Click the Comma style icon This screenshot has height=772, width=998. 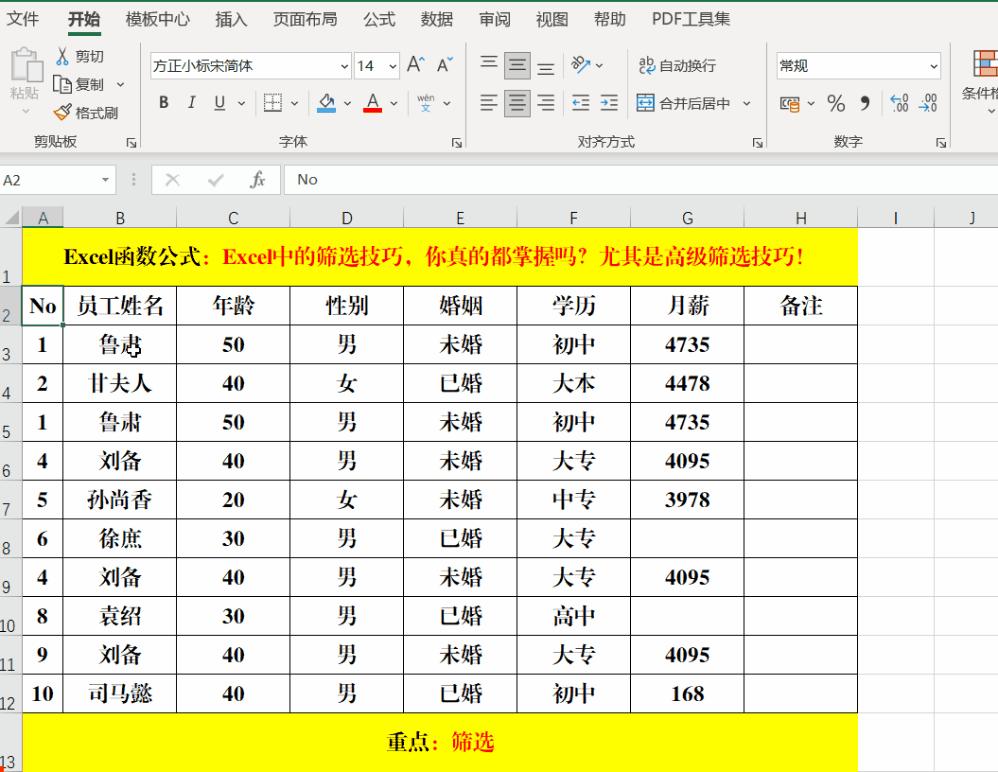[x=865, y=103]
